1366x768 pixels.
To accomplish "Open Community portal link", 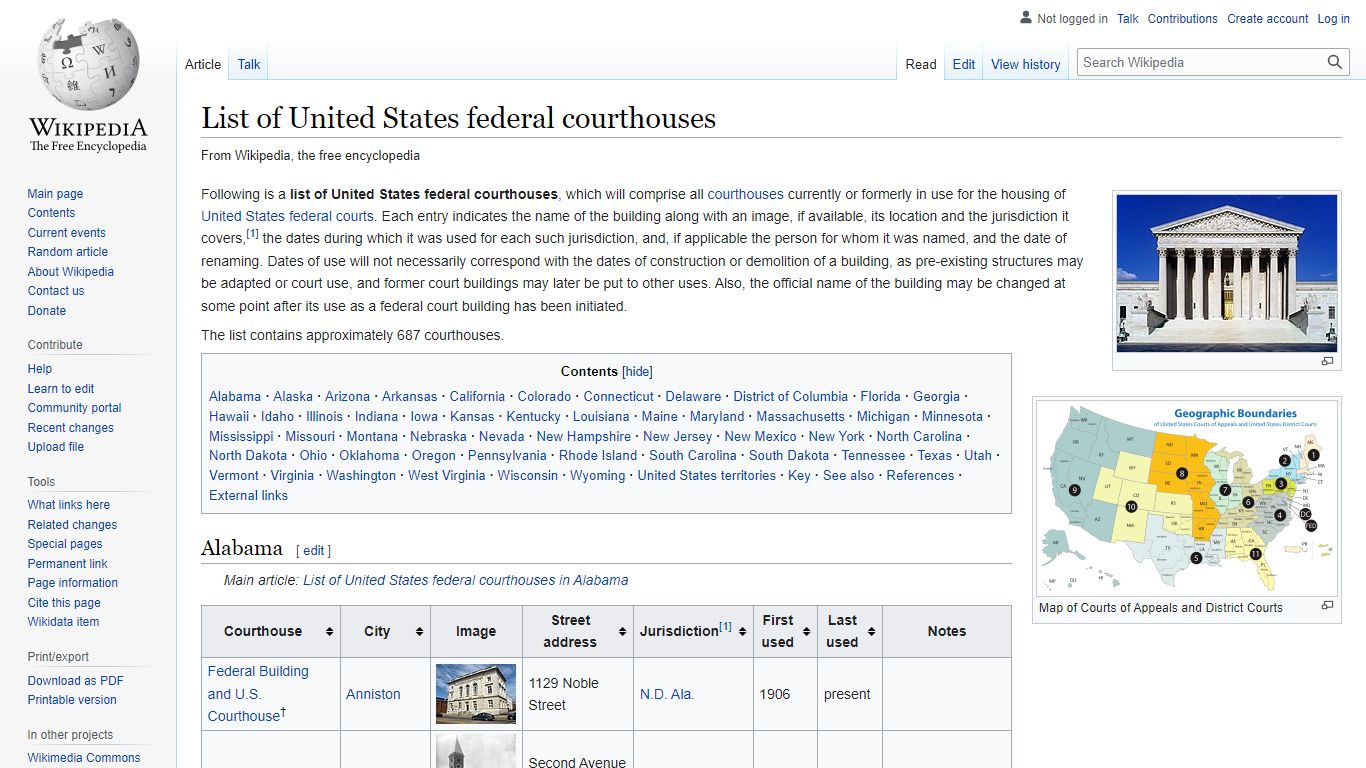I will (74, 408).
